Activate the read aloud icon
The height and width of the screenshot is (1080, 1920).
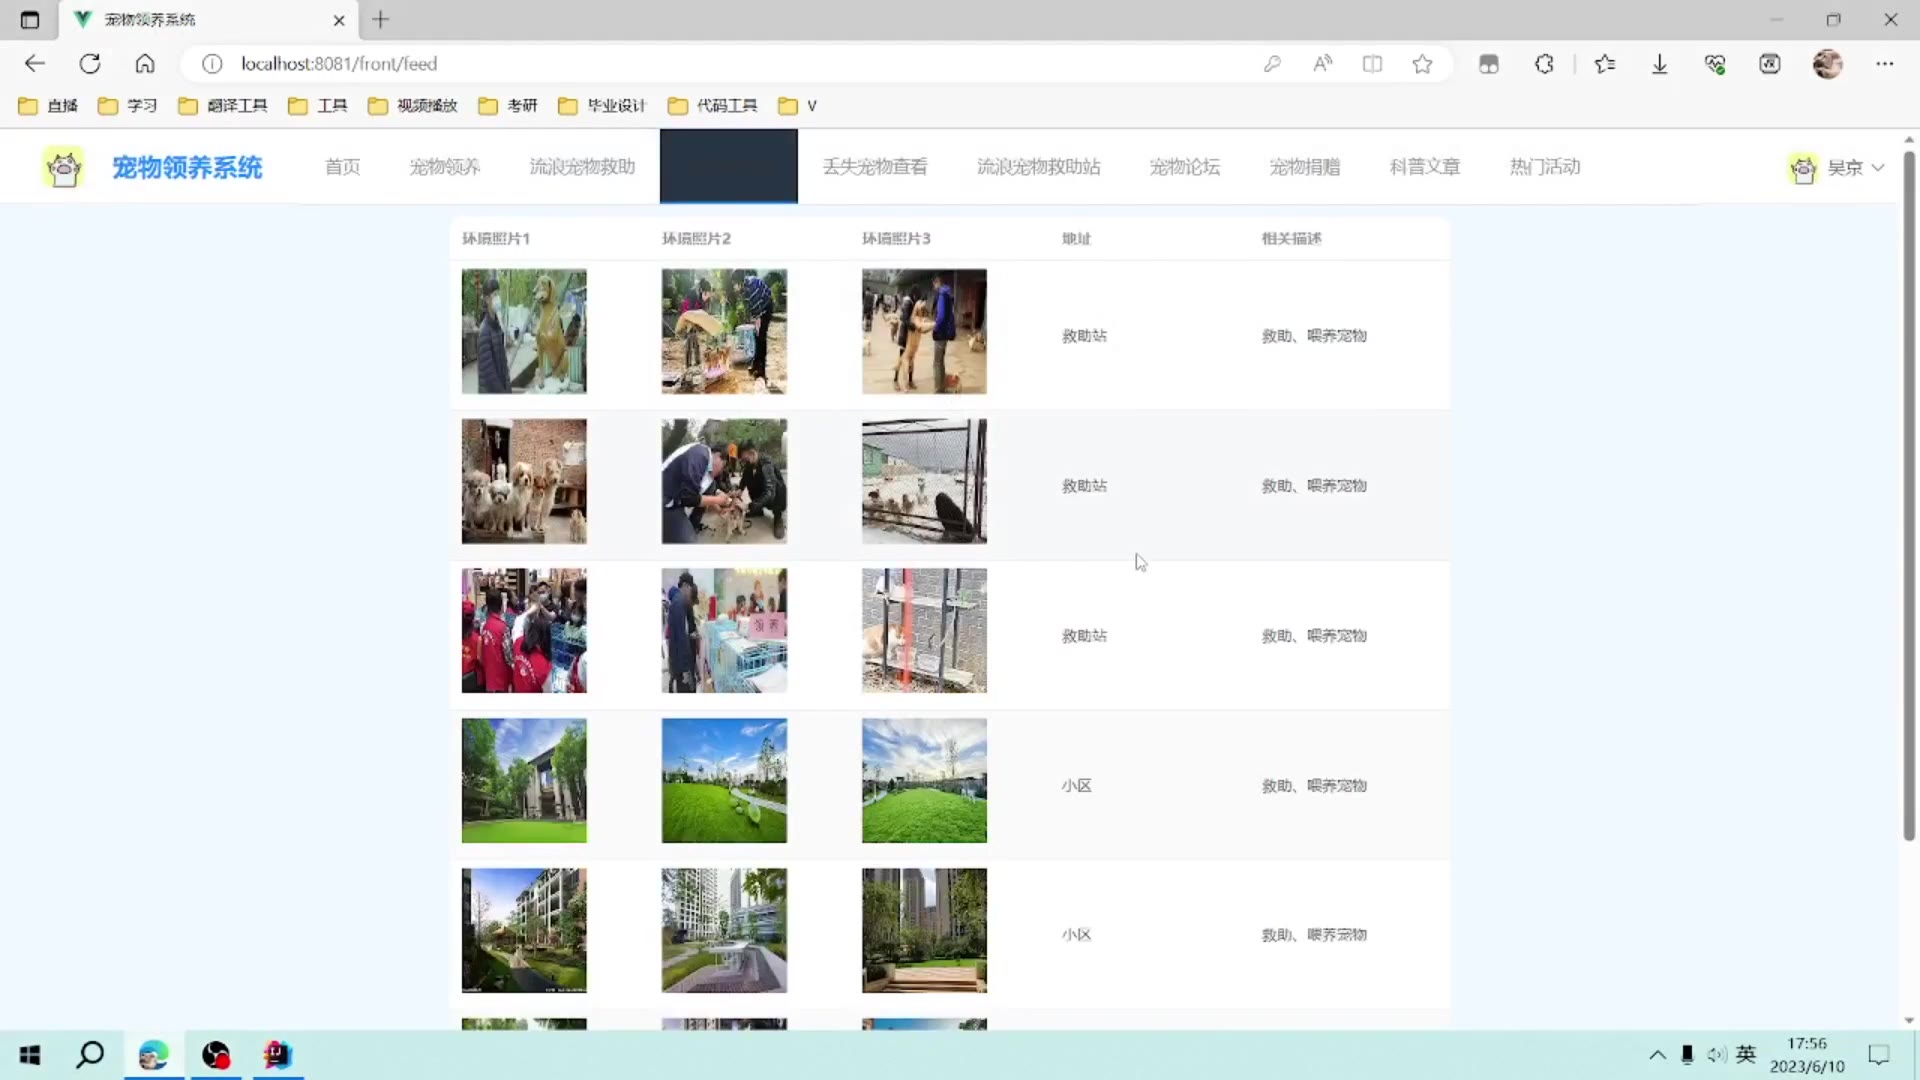pyautogui.click(x=1322, y=64)
